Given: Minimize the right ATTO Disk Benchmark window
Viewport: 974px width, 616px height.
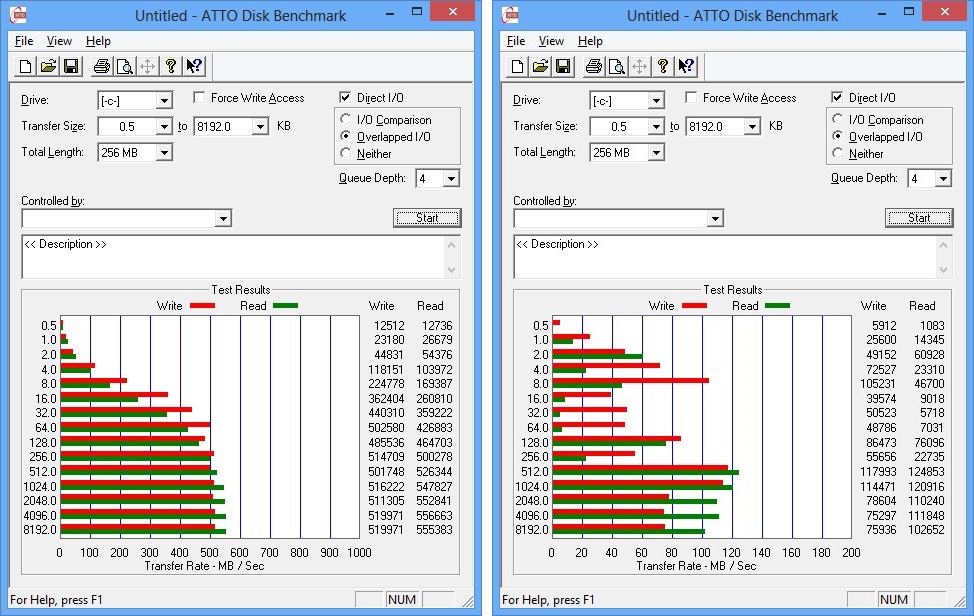Looking at the screenshot, I should 882,13.
